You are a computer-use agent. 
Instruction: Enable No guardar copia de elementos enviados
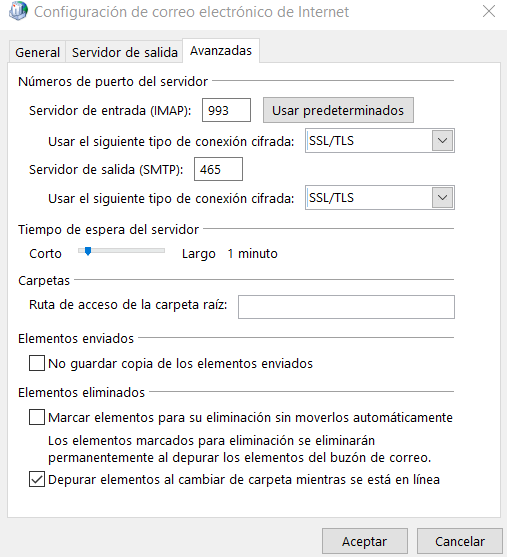pos(37,363)
